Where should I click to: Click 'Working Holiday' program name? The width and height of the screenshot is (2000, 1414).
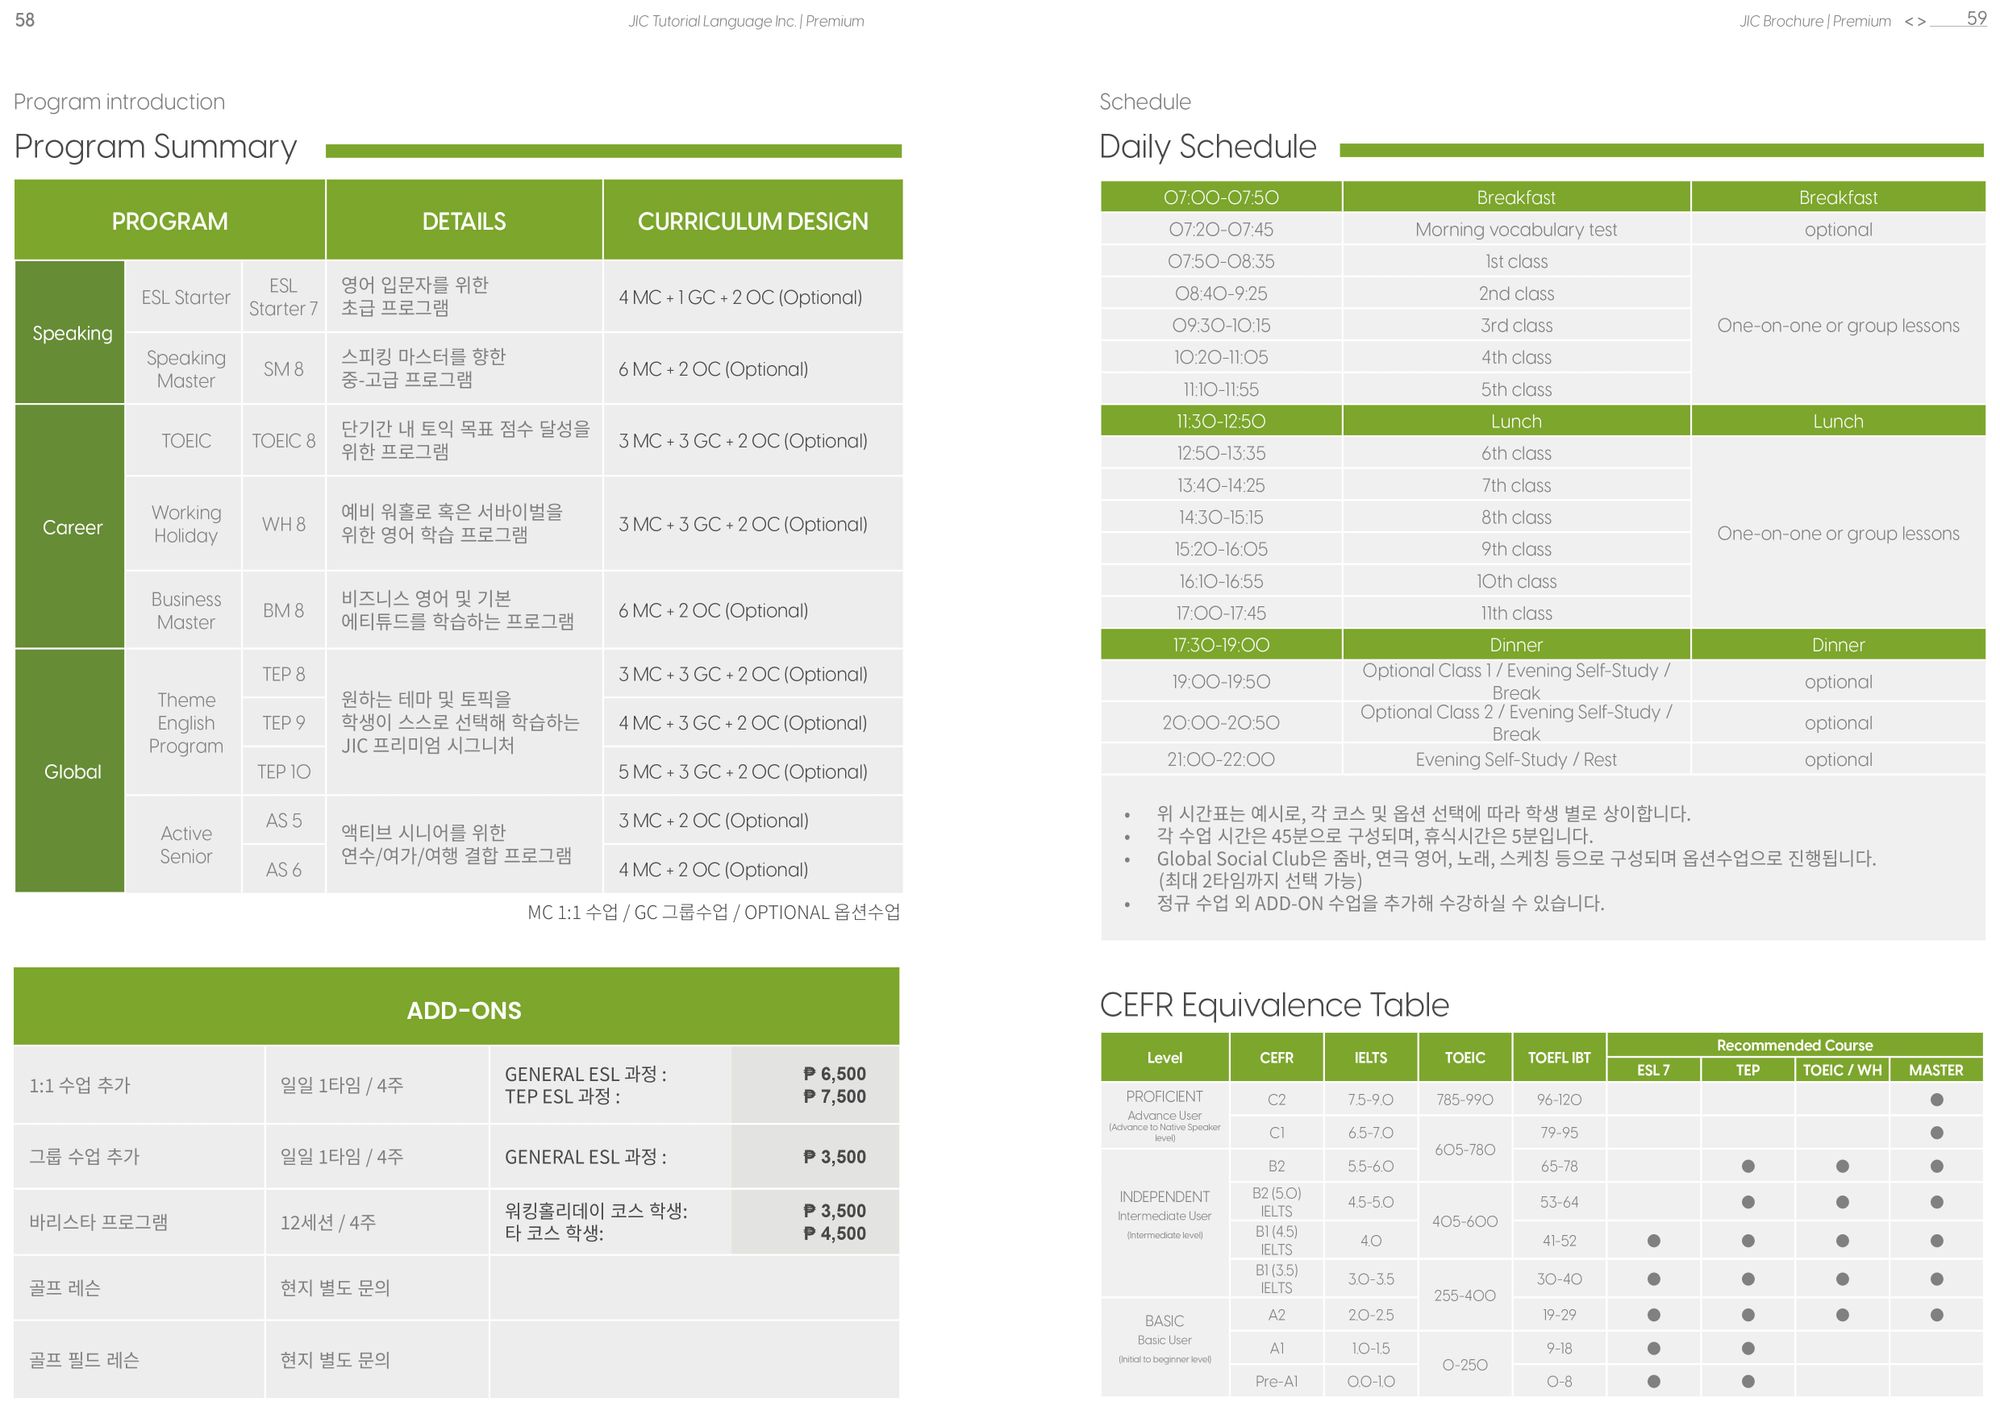click(186, 524)
